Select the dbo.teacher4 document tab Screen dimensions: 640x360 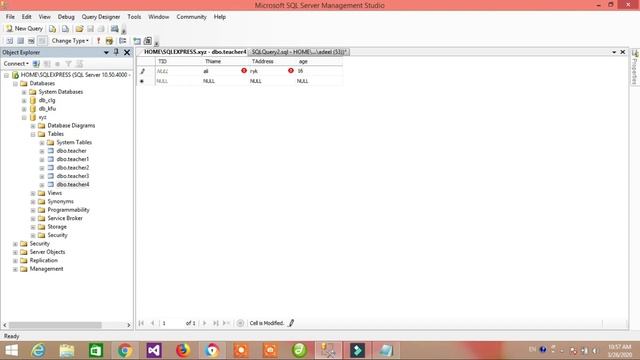(x=195, y=52)
